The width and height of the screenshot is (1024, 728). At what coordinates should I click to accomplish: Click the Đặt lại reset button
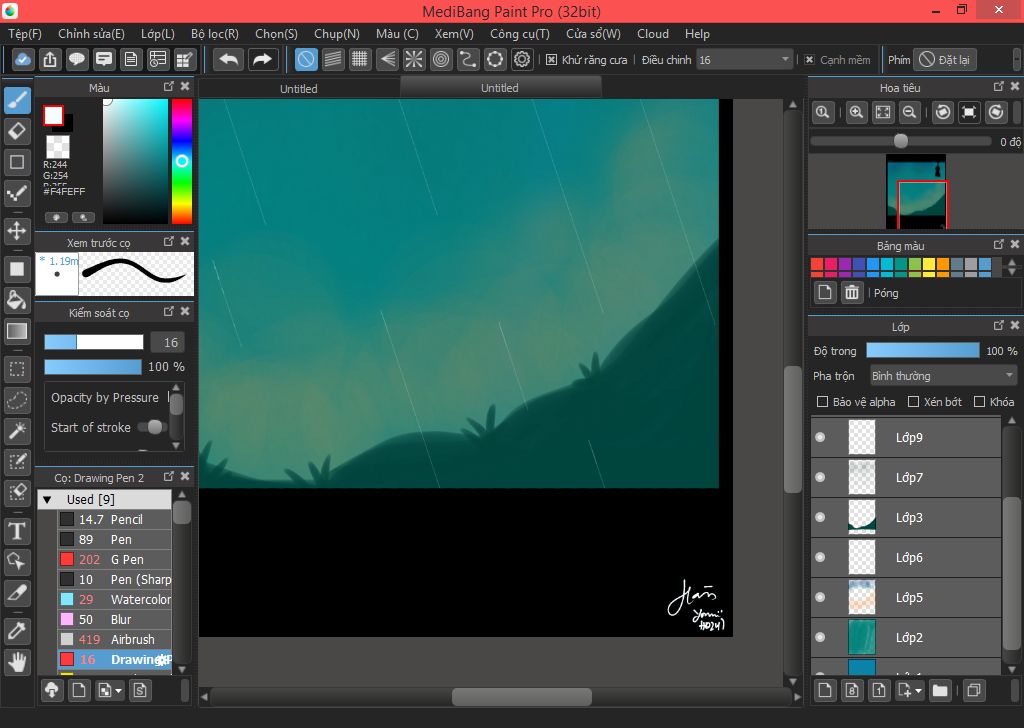944,59
